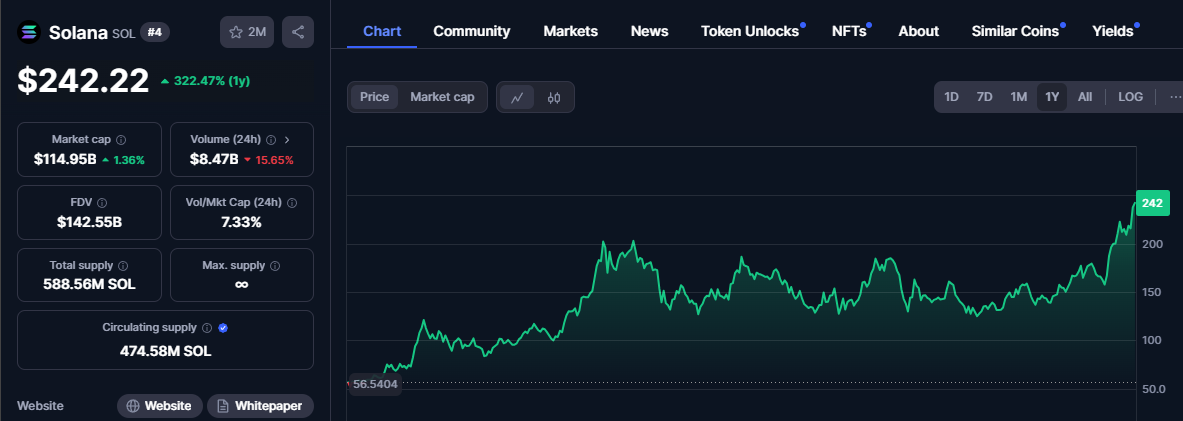Click the Max. supply info icon
The image size is (1183, 421).
coord(275,266)
